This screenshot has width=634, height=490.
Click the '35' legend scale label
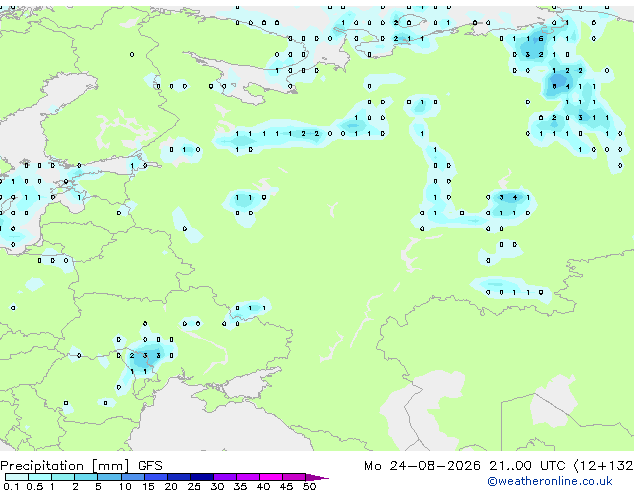[x=240, y=486]
